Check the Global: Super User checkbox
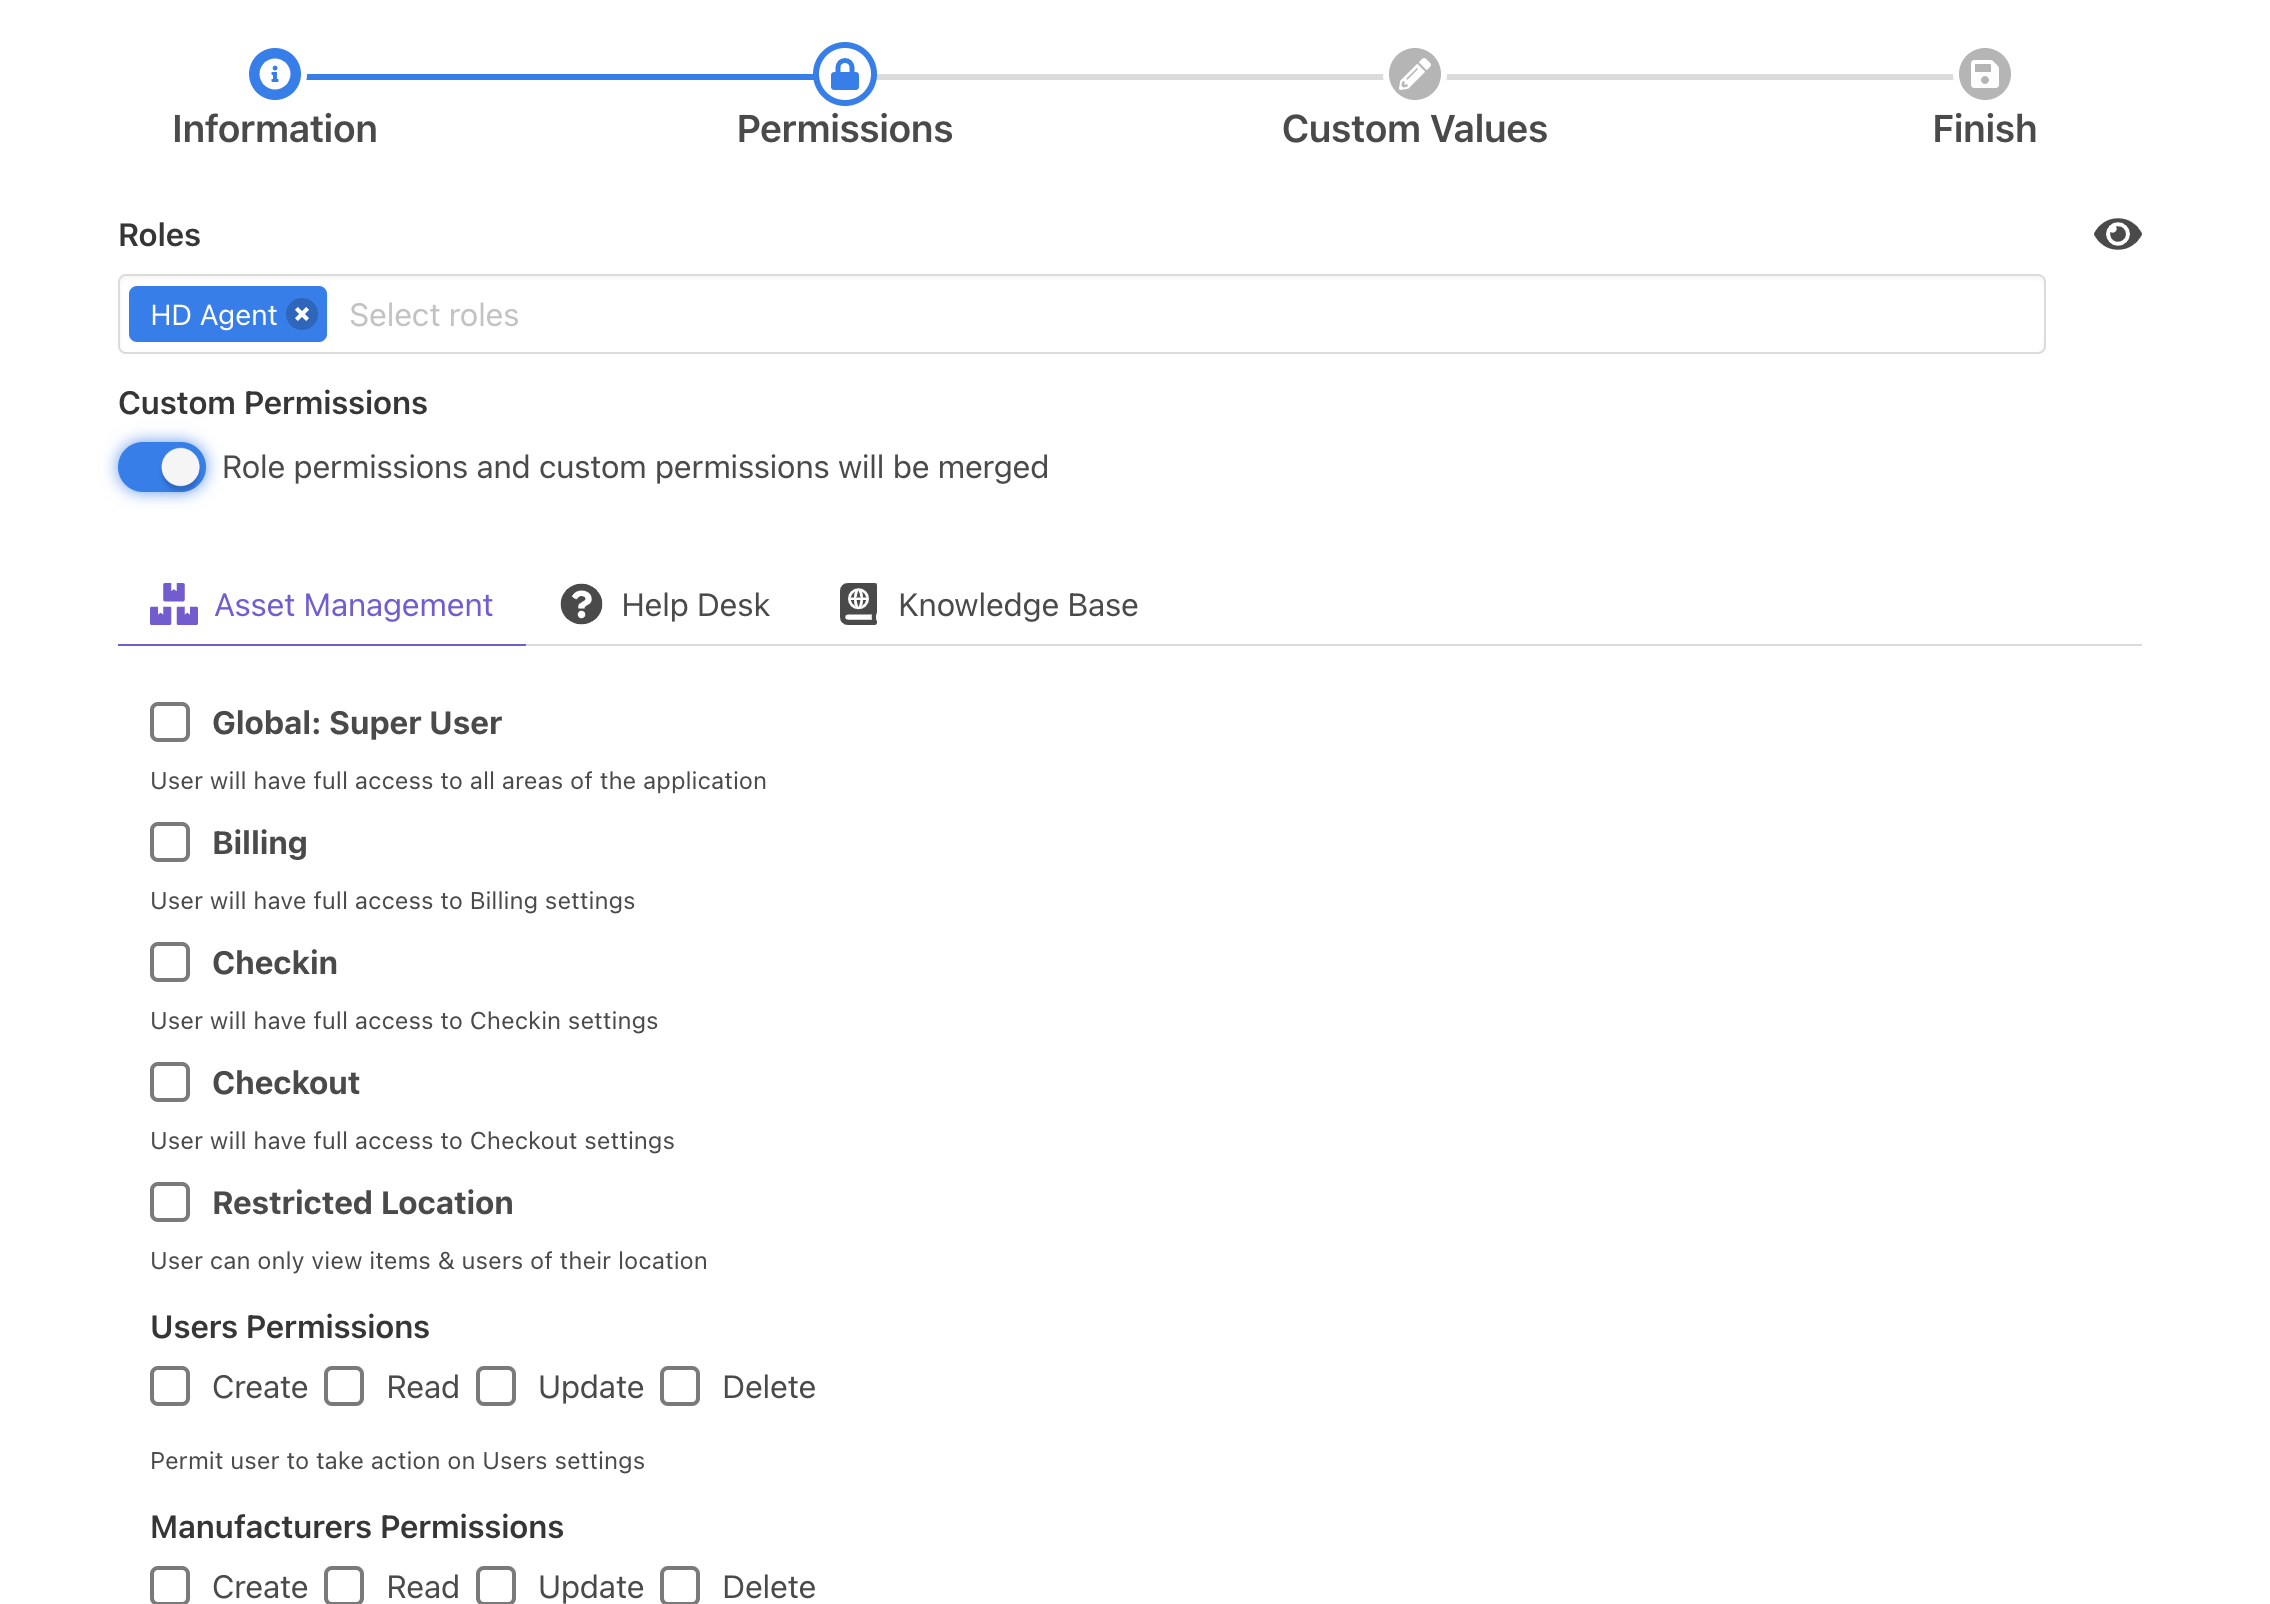 [x=170, y=722]
